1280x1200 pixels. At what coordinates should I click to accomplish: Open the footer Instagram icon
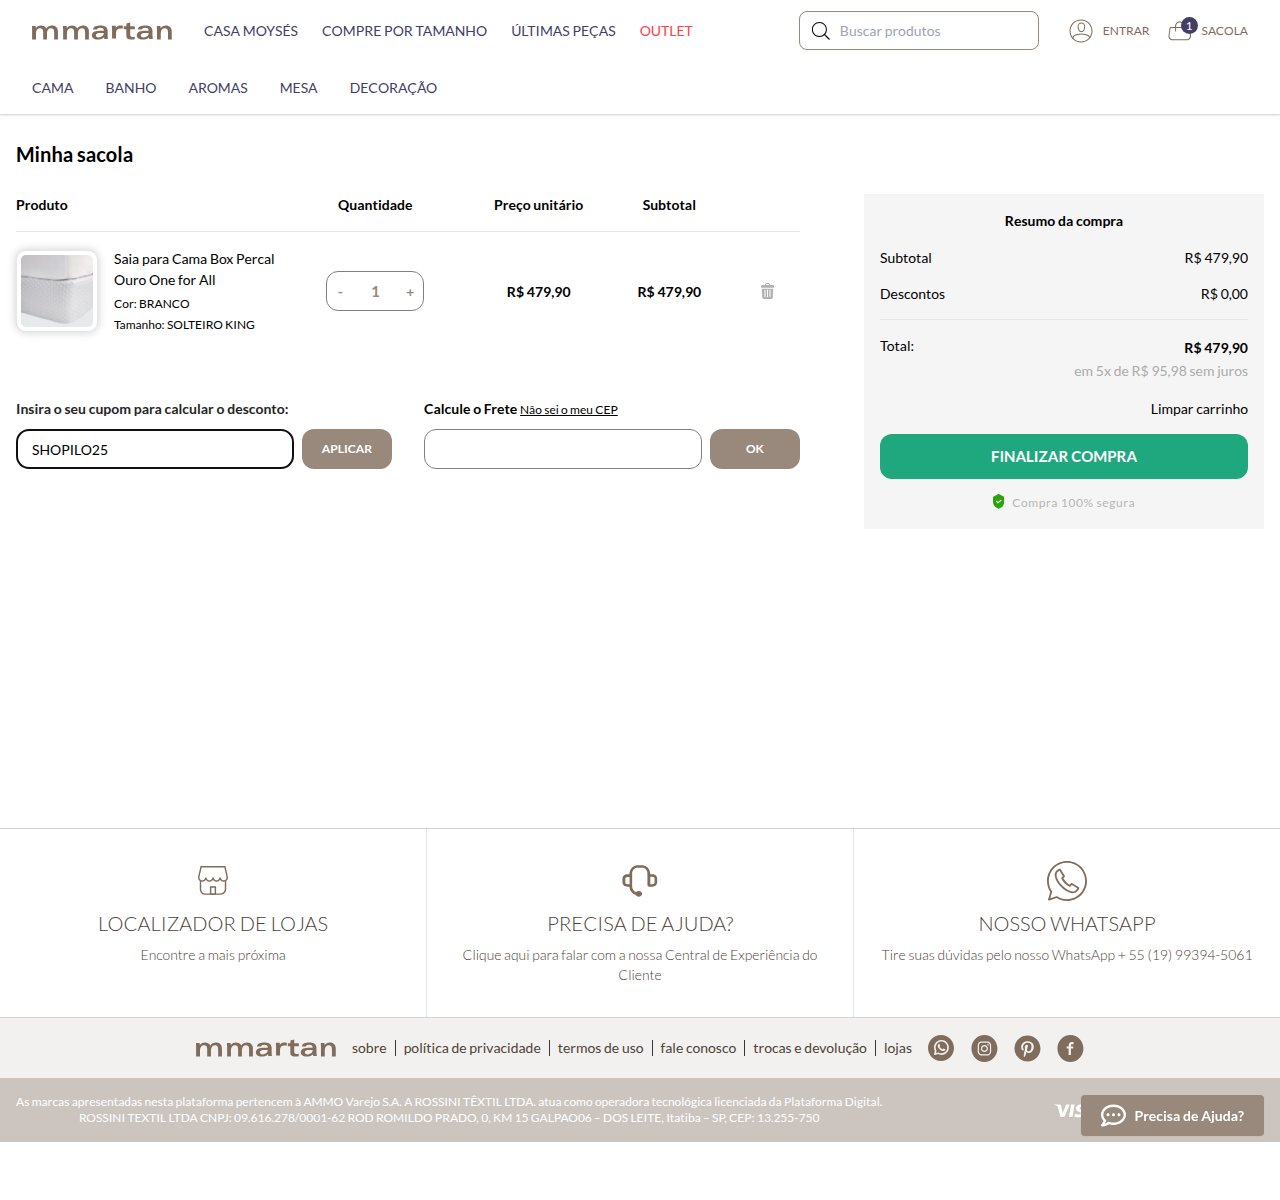click(984, 1048)
